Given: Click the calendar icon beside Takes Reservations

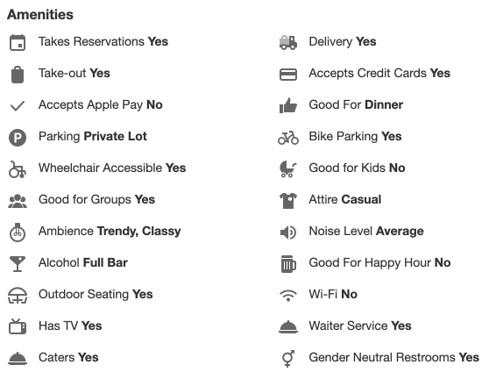Looking at the screenshot, I should [17, 42].
